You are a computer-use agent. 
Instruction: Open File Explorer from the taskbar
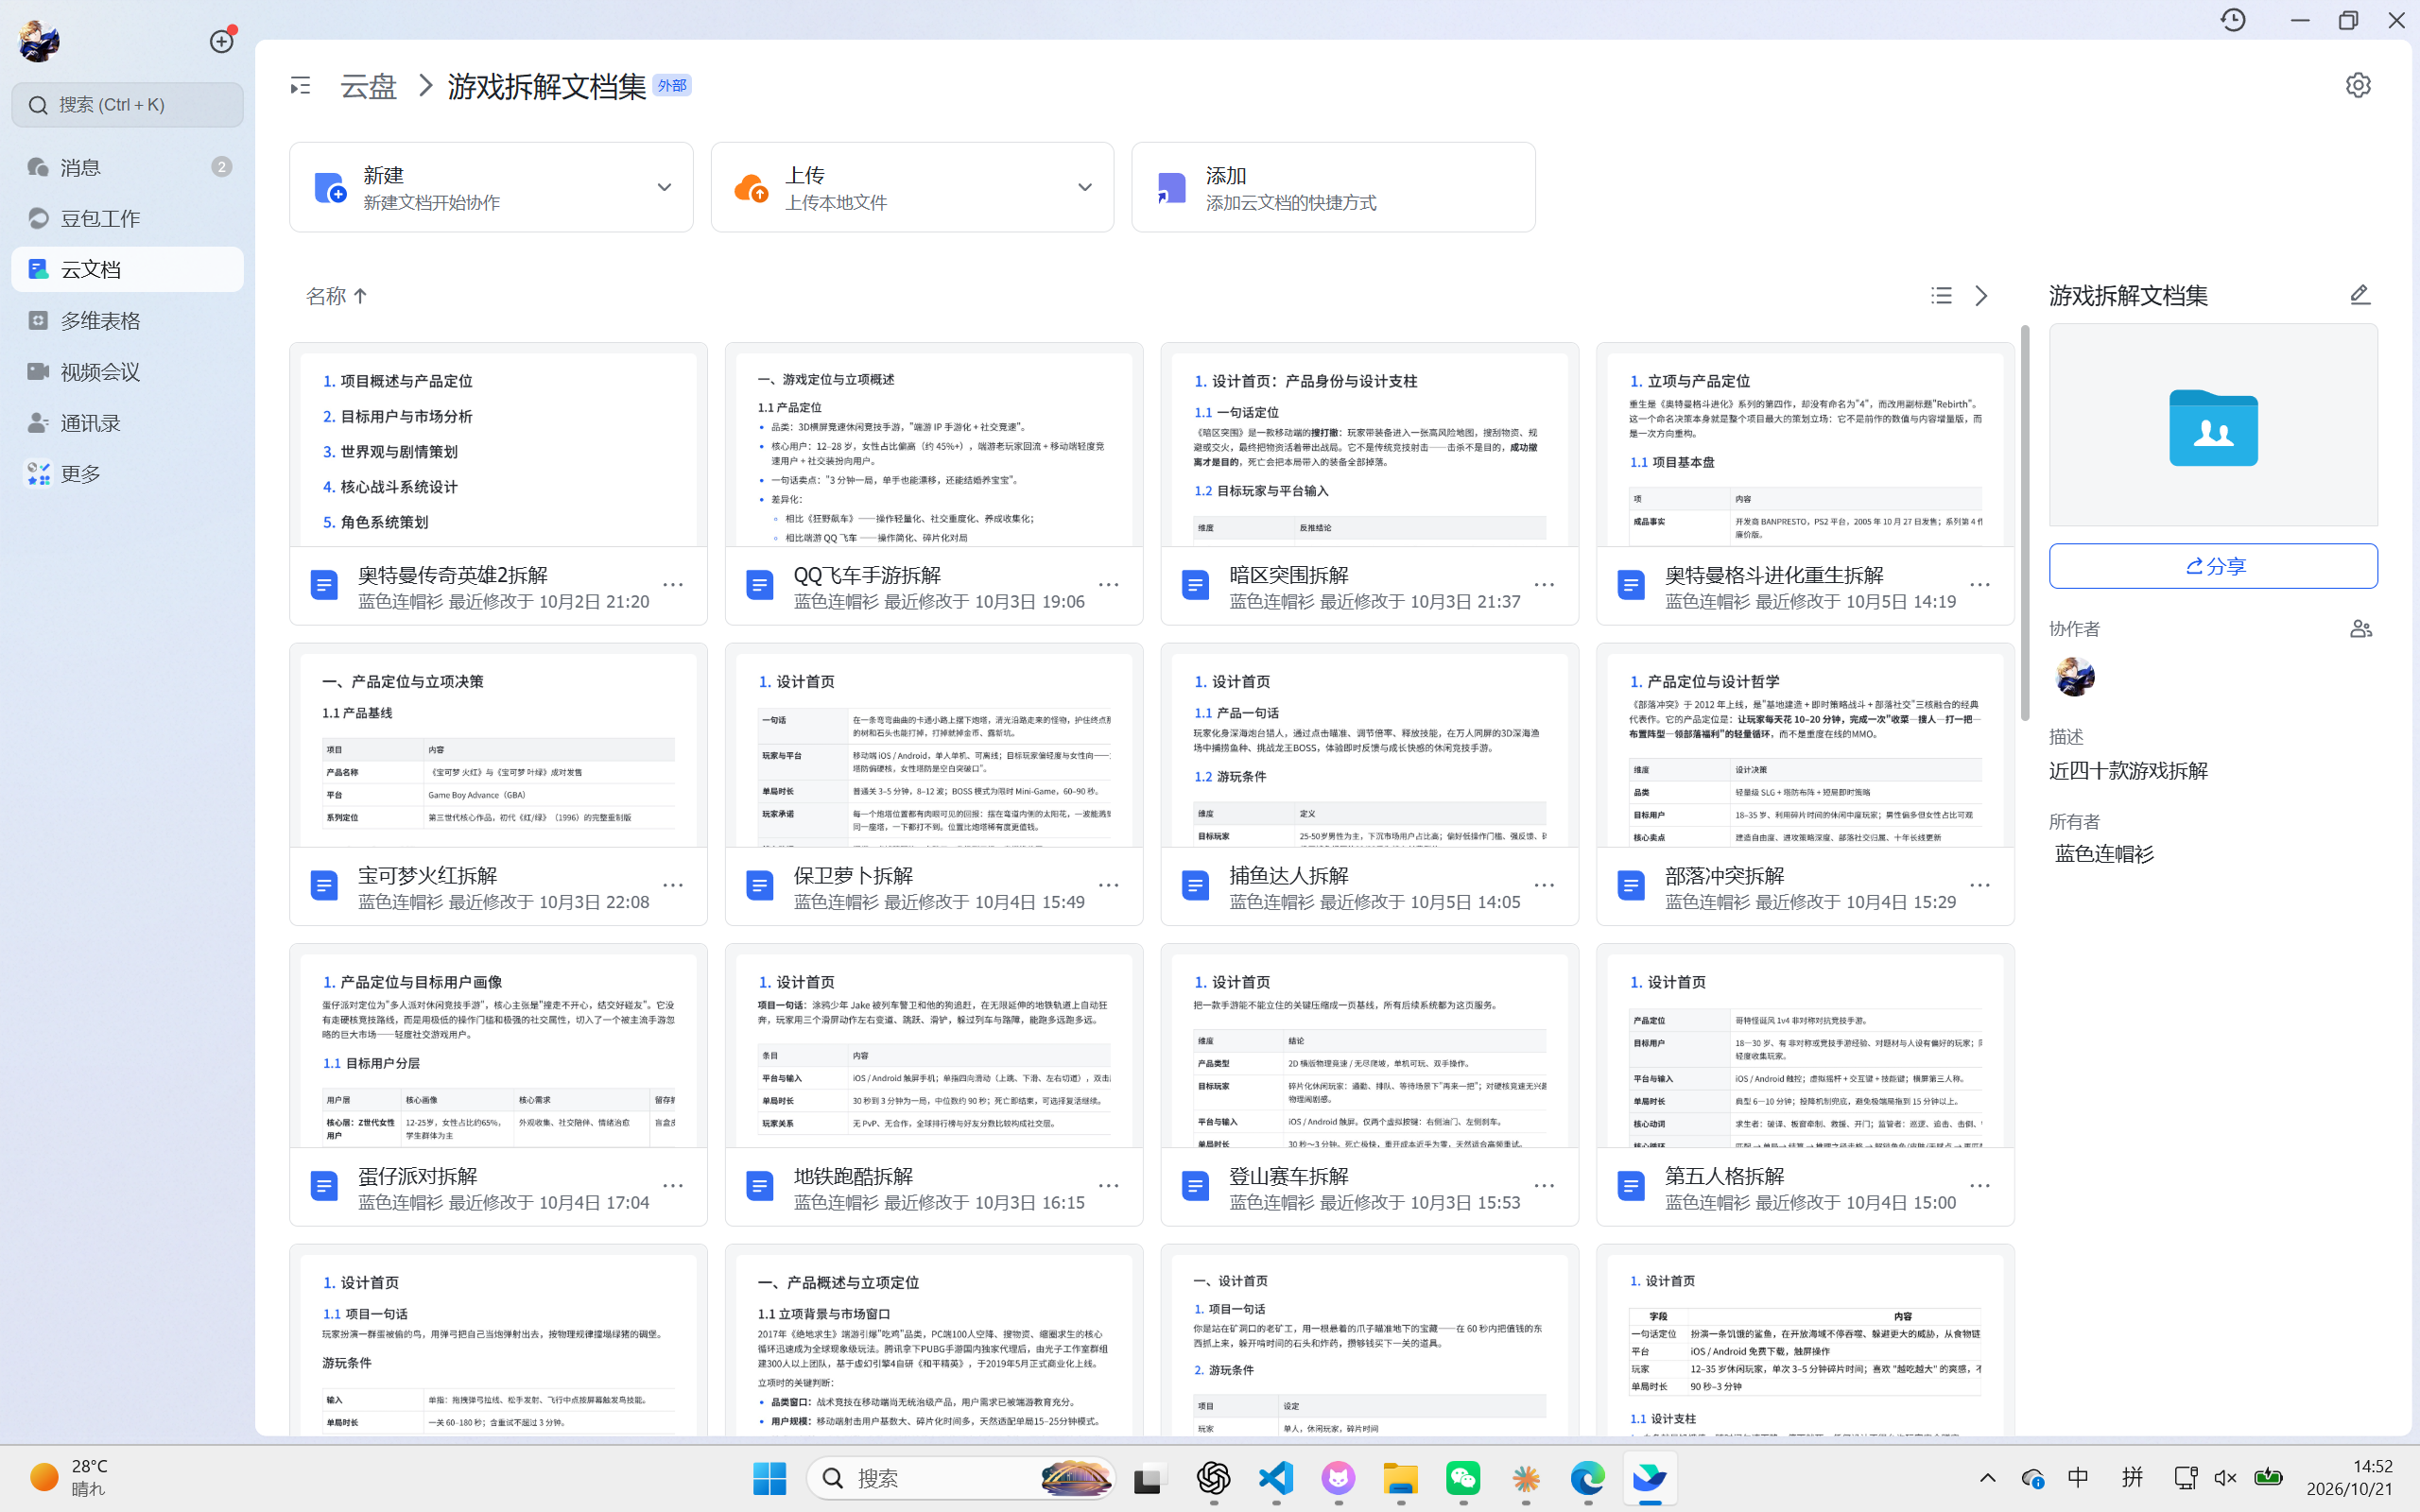[1400, 1478]
